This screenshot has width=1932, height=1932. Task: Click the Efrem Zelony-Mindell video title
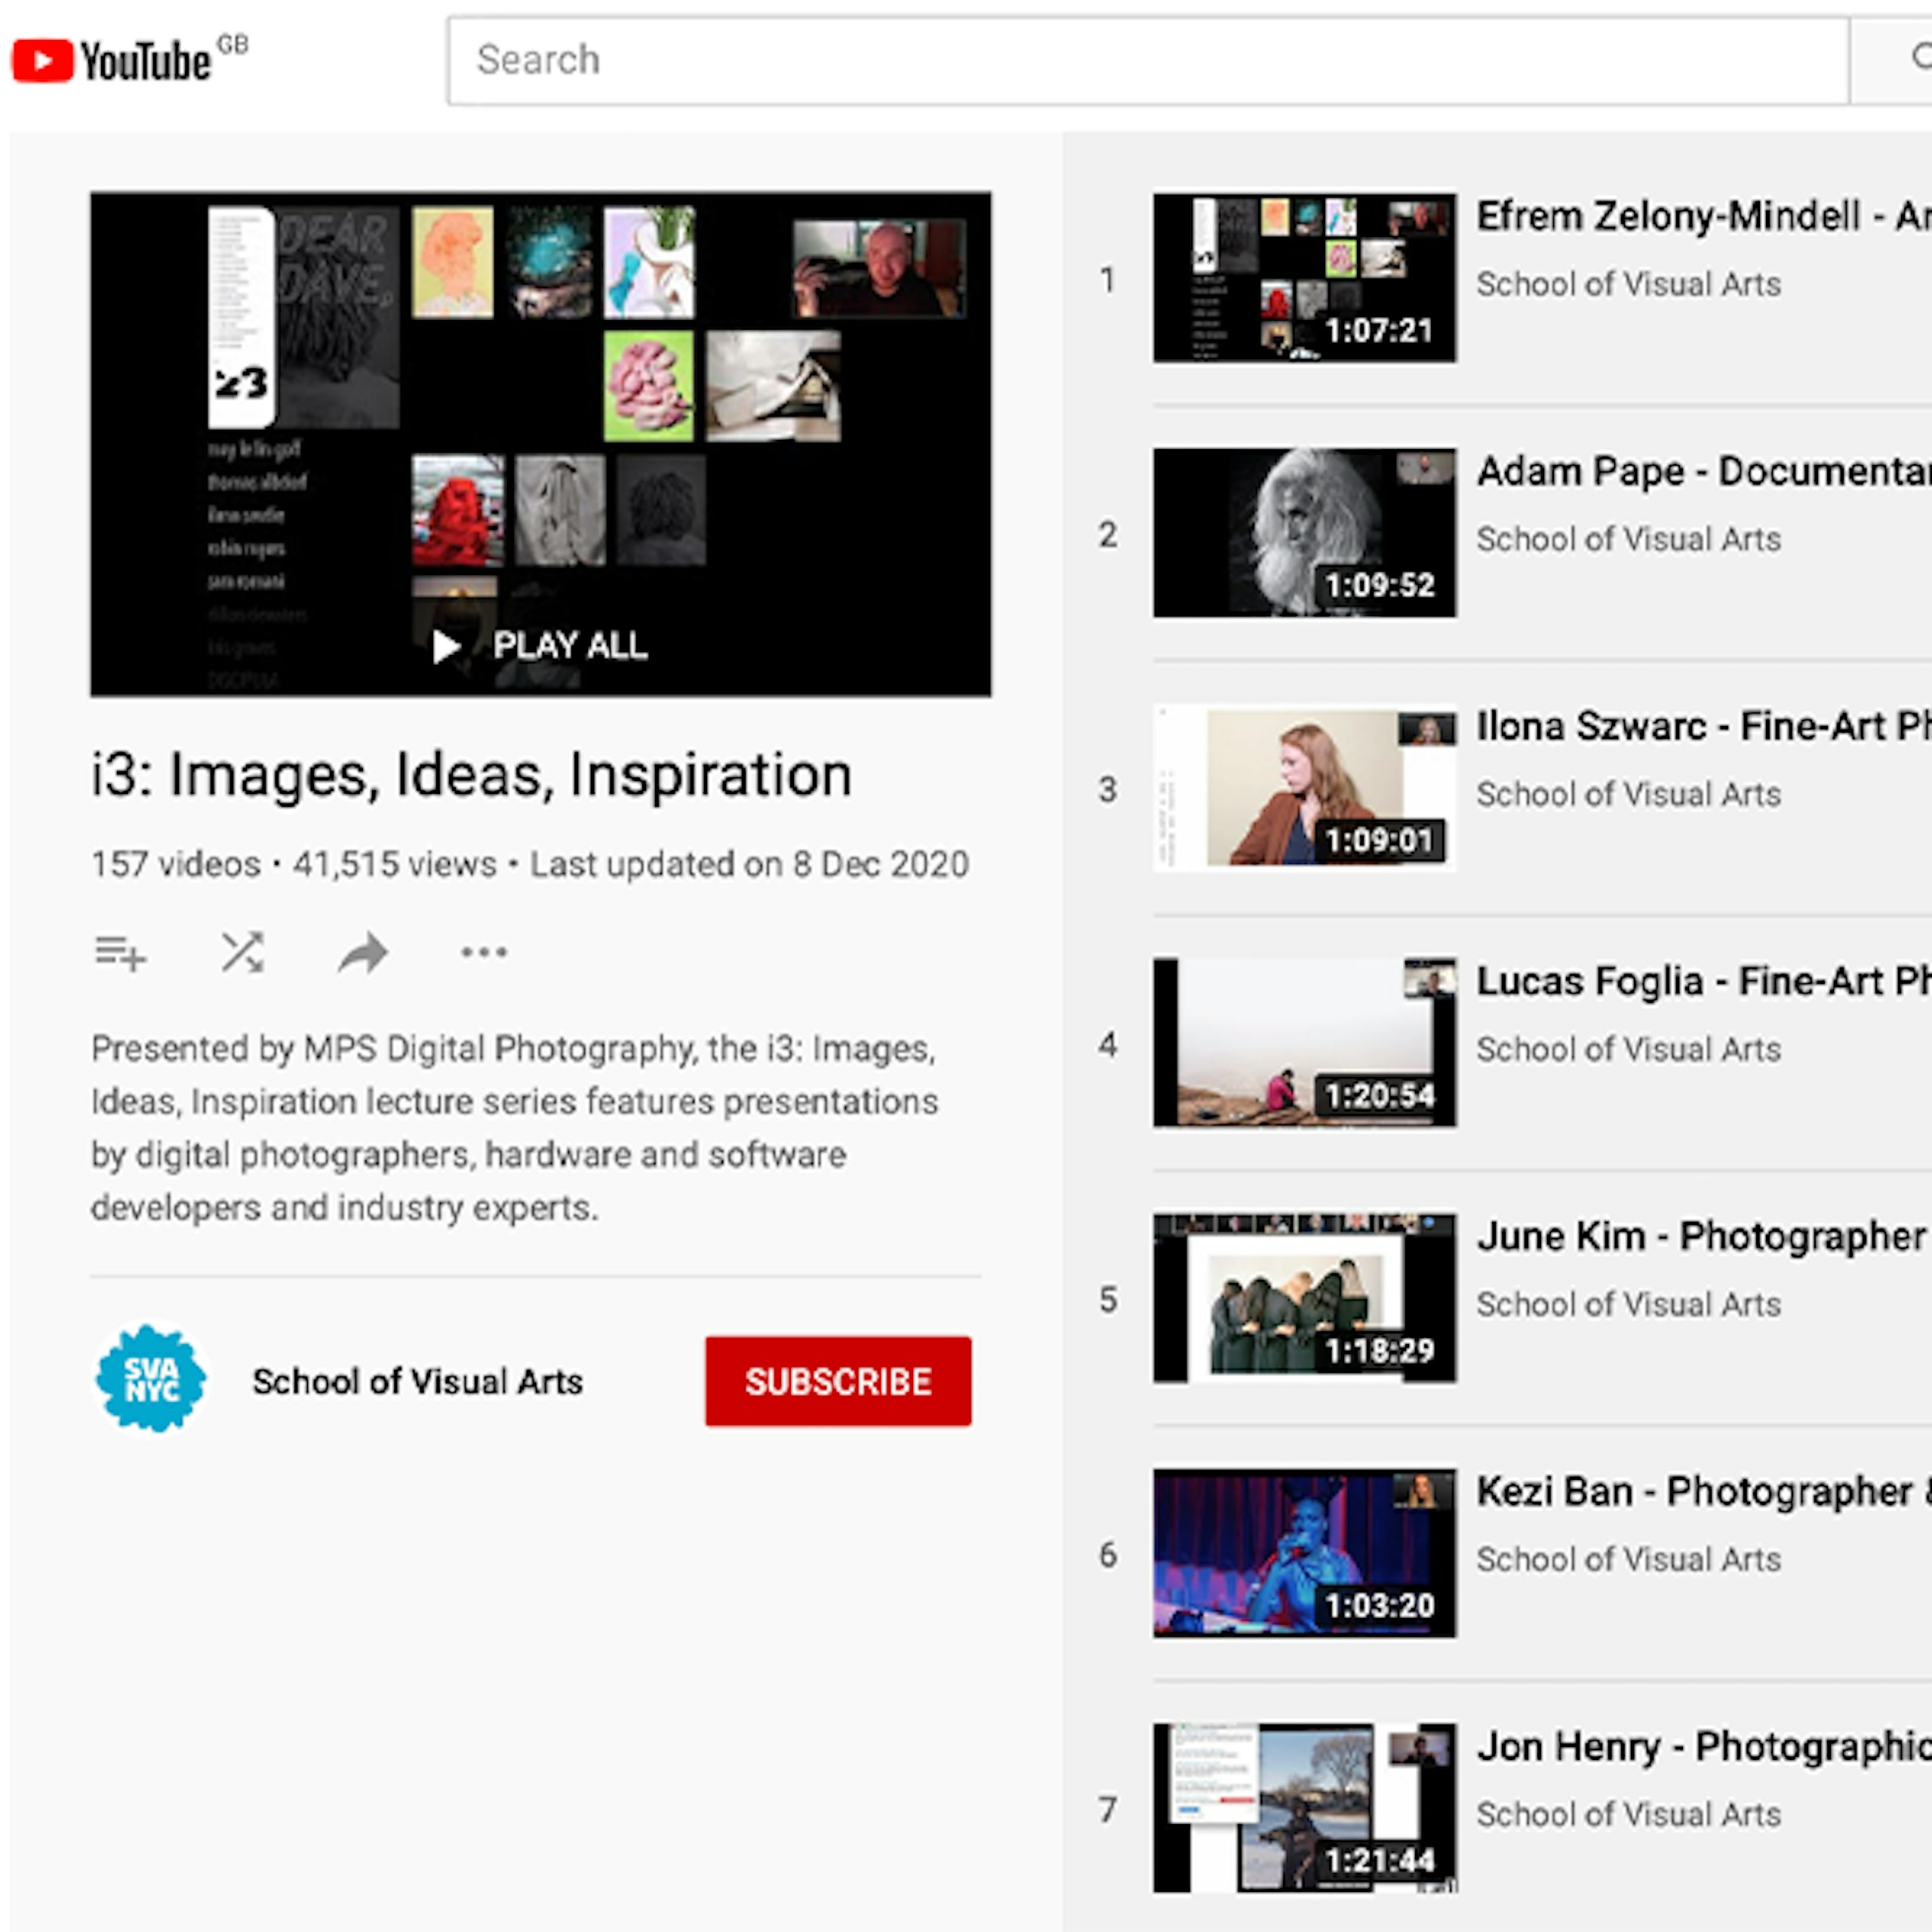(1704, 216)
